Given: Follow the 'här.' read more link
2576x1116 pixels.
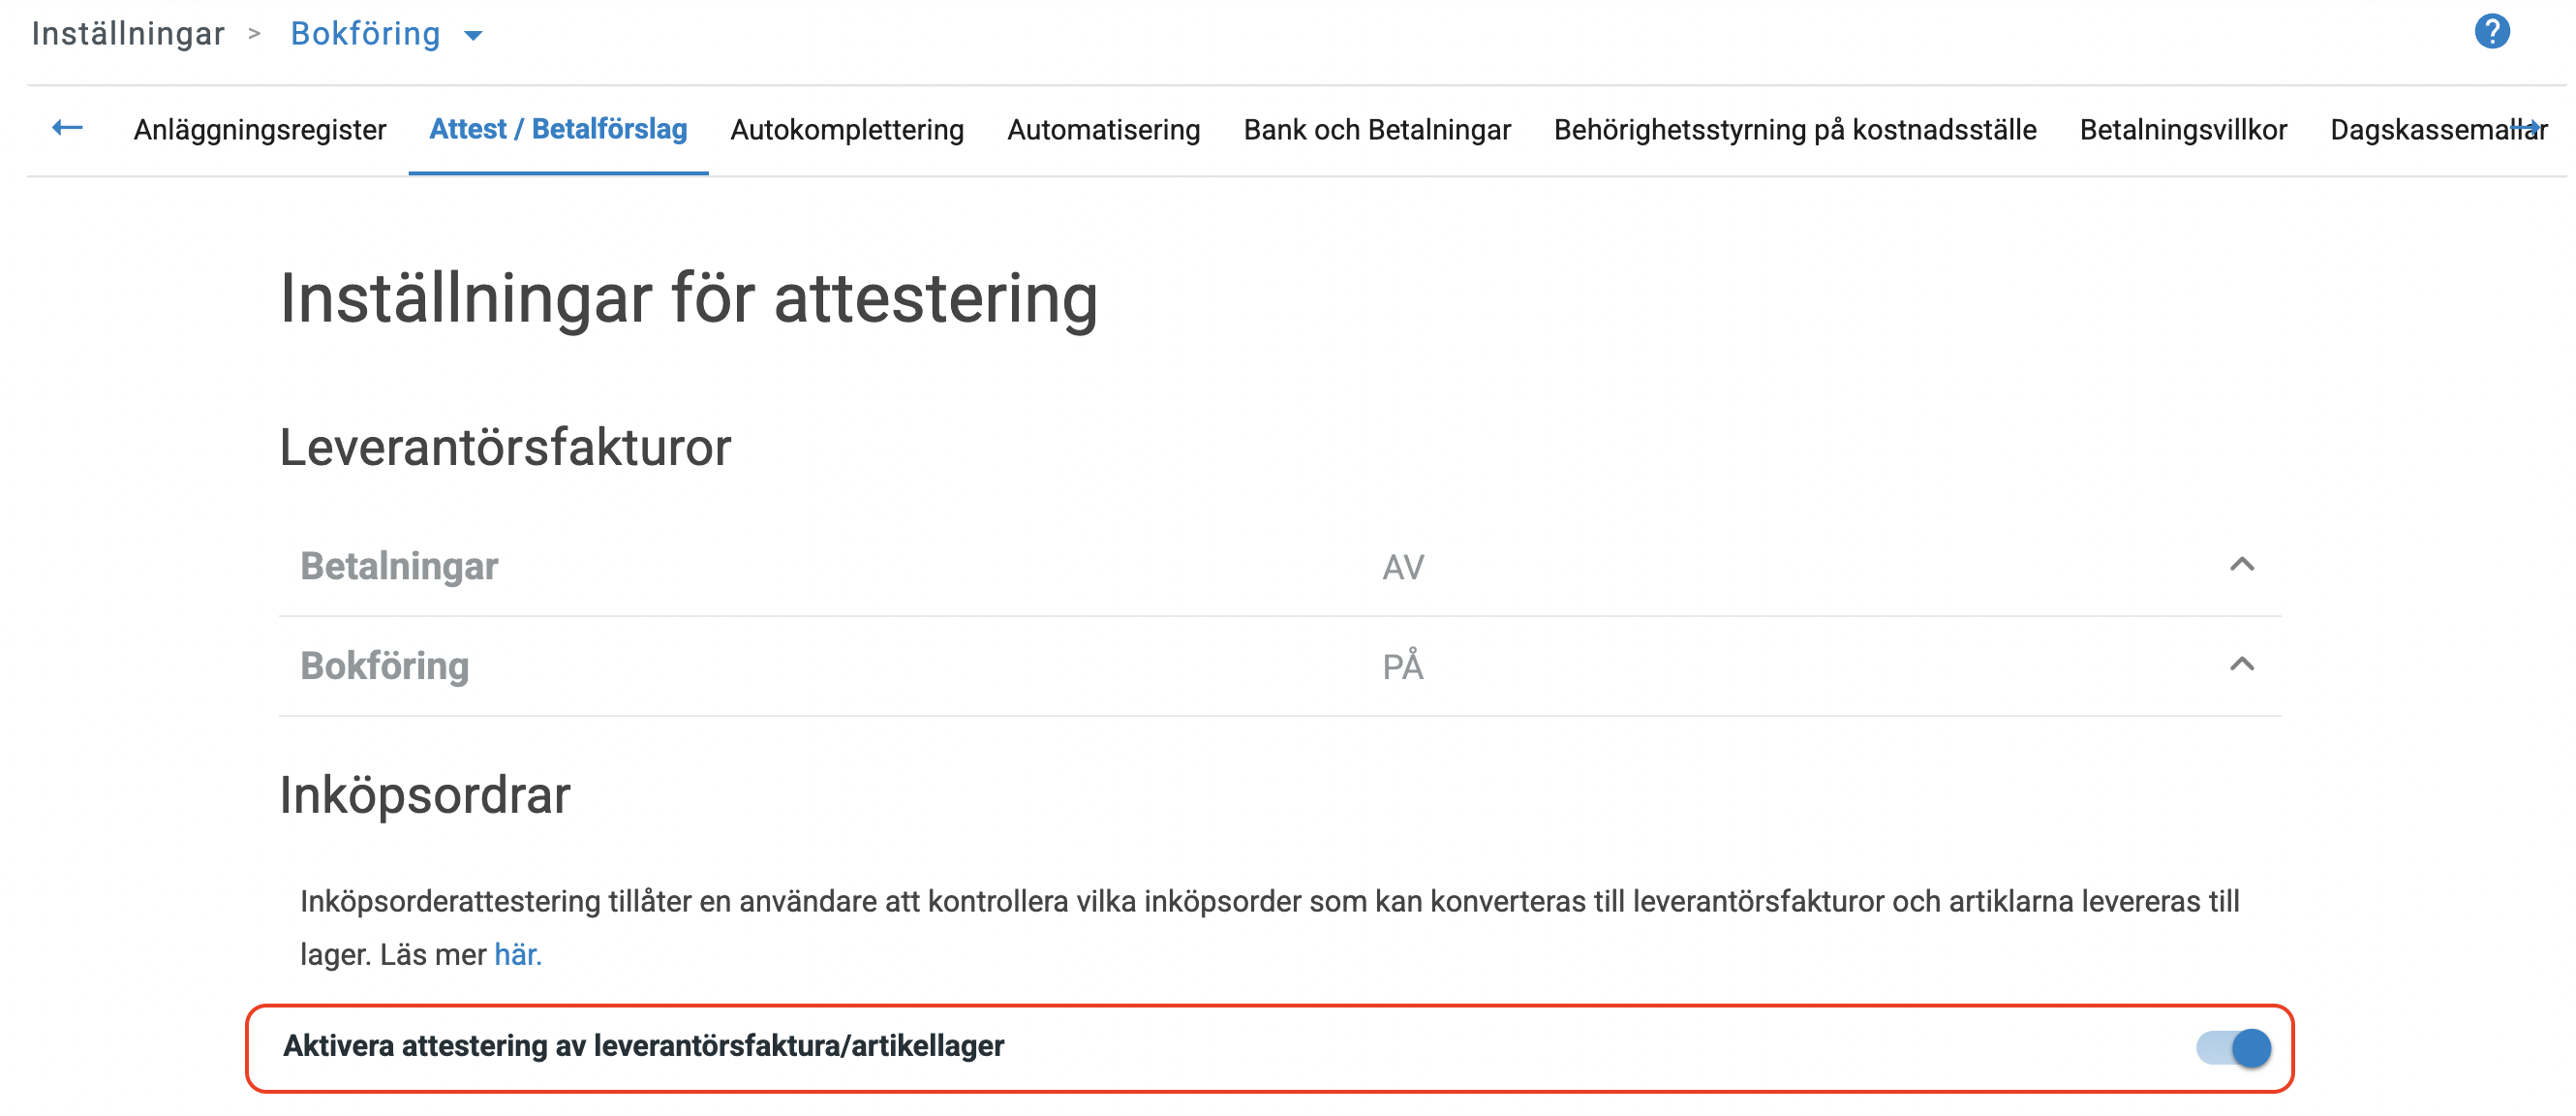Looking at the screenshot, I should [x=518, y=955].
